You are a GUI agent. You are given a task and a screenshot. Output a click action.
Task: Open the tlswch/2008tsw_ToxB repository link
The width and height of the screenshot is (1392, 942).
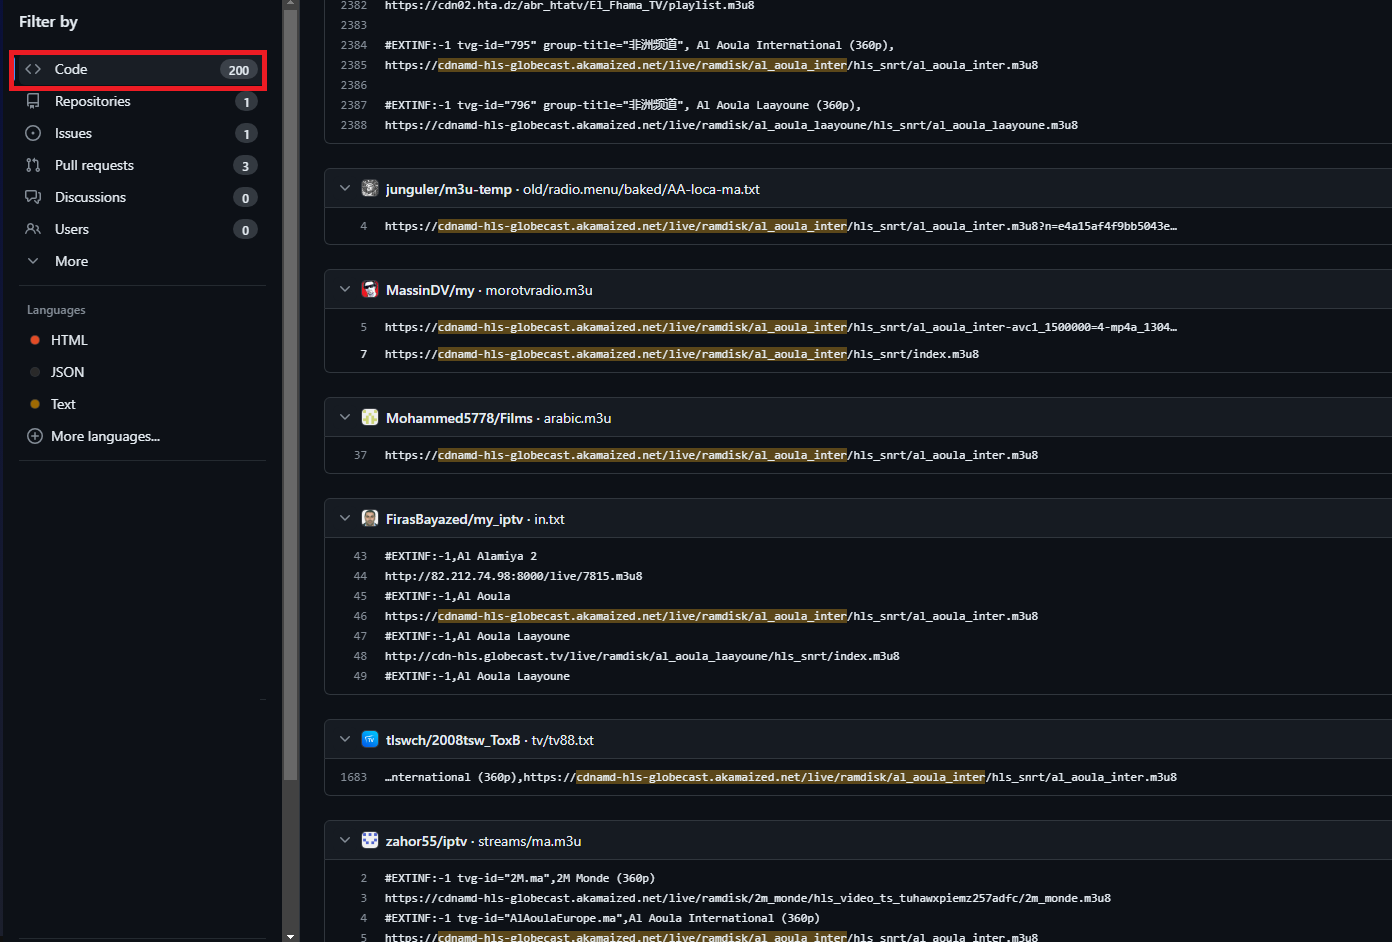pos(453,740)
